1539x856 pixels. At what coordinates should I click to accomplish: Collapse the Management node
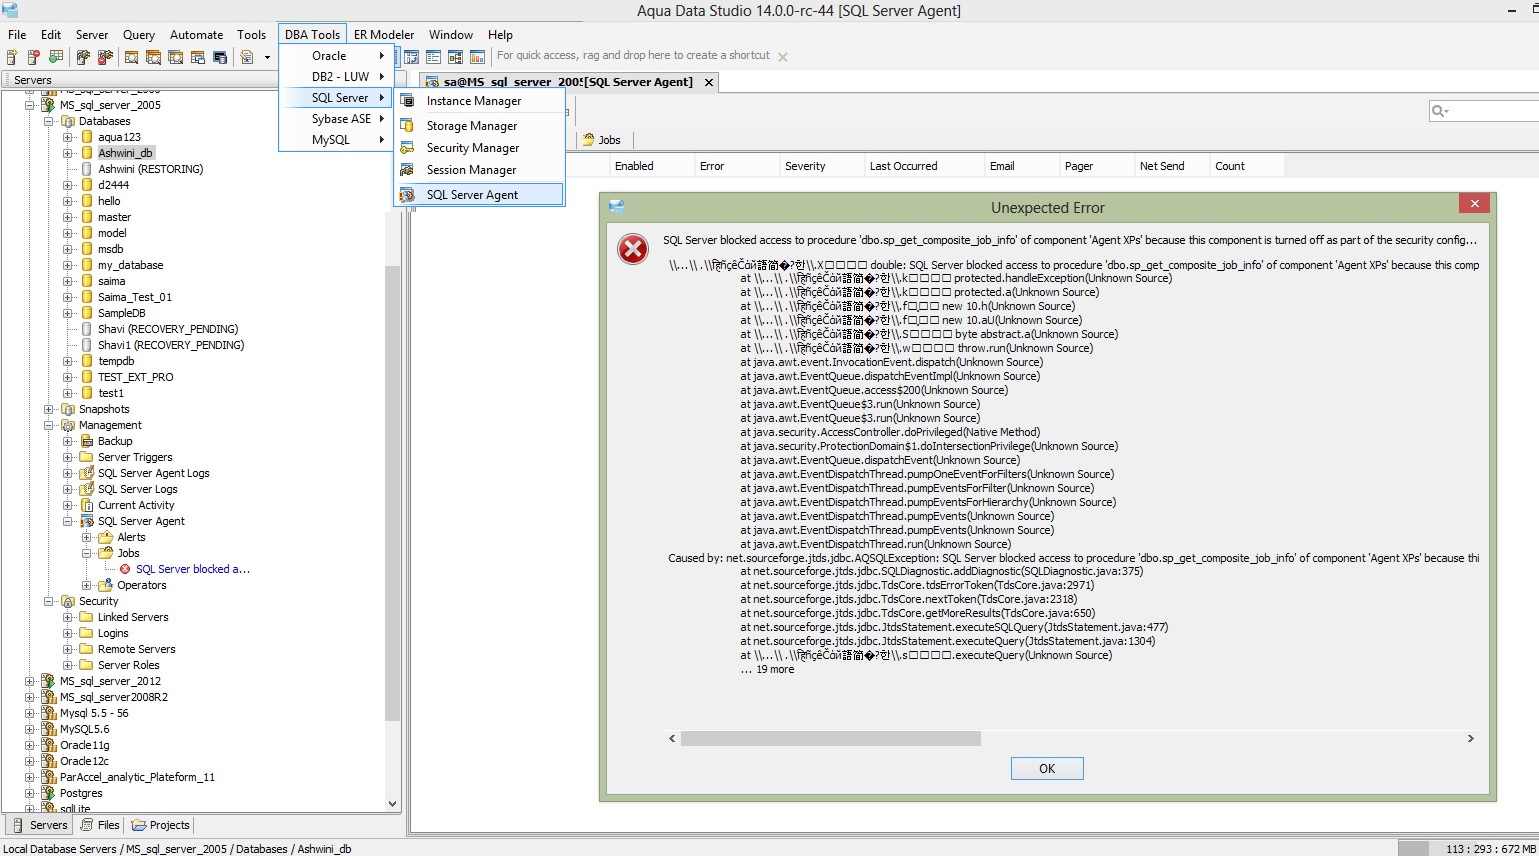[x=49, y=425]
